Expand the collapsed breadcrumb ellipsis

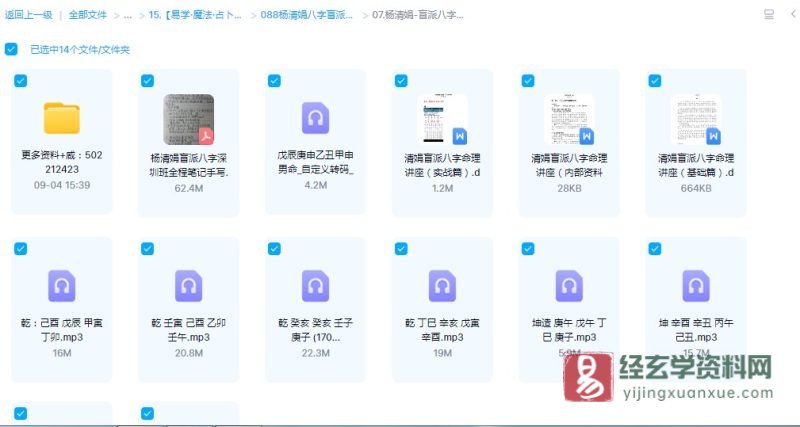(127, 16)
